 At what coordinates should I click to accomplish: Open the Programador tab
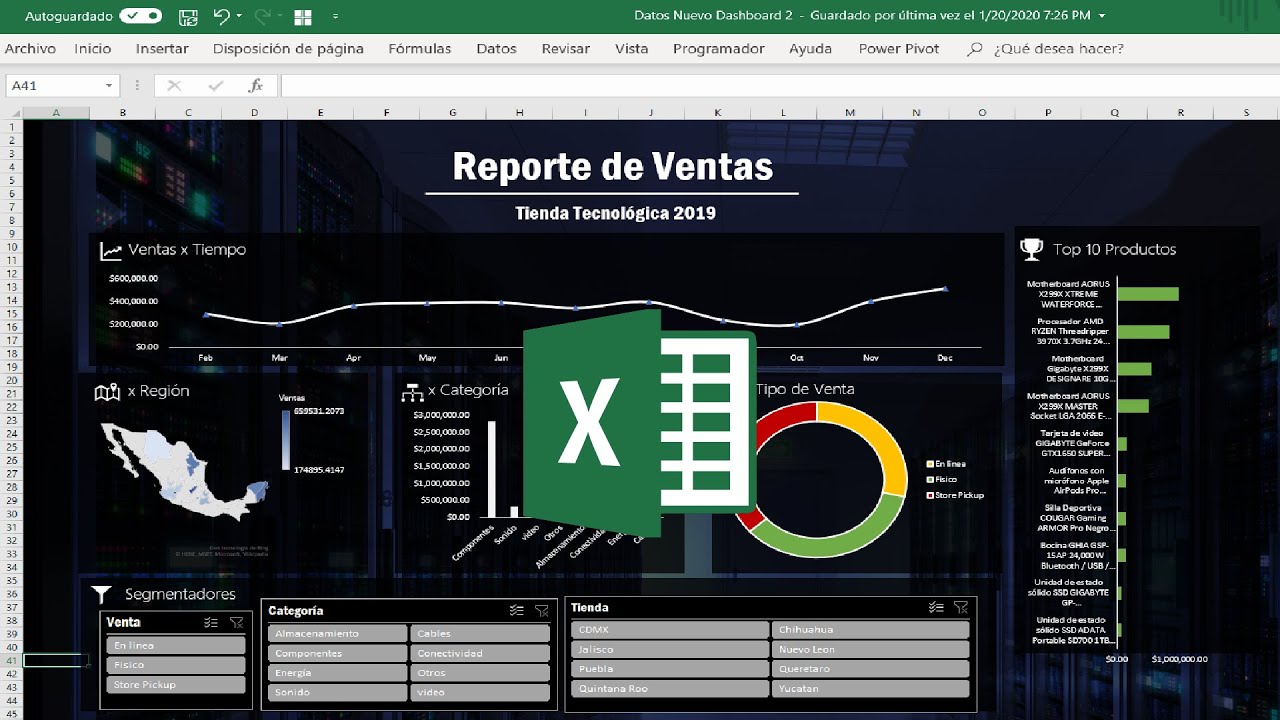(719, 48)
